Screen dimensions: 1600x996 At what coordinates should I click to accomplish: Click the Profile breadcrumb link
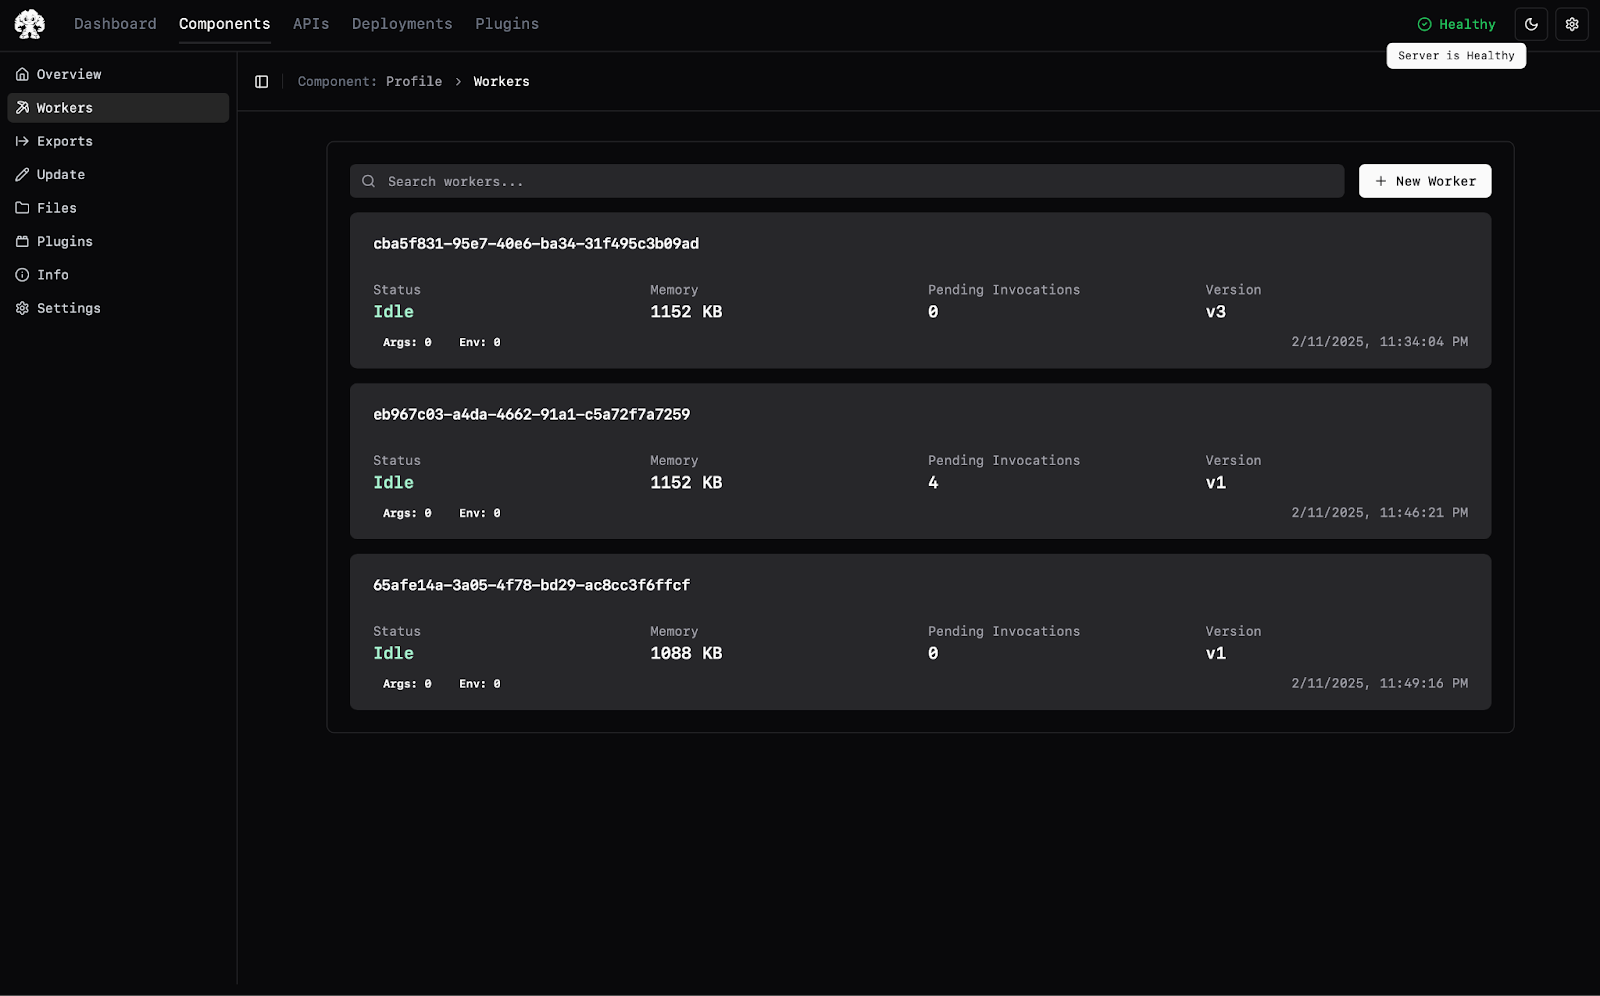click(414, 82)
